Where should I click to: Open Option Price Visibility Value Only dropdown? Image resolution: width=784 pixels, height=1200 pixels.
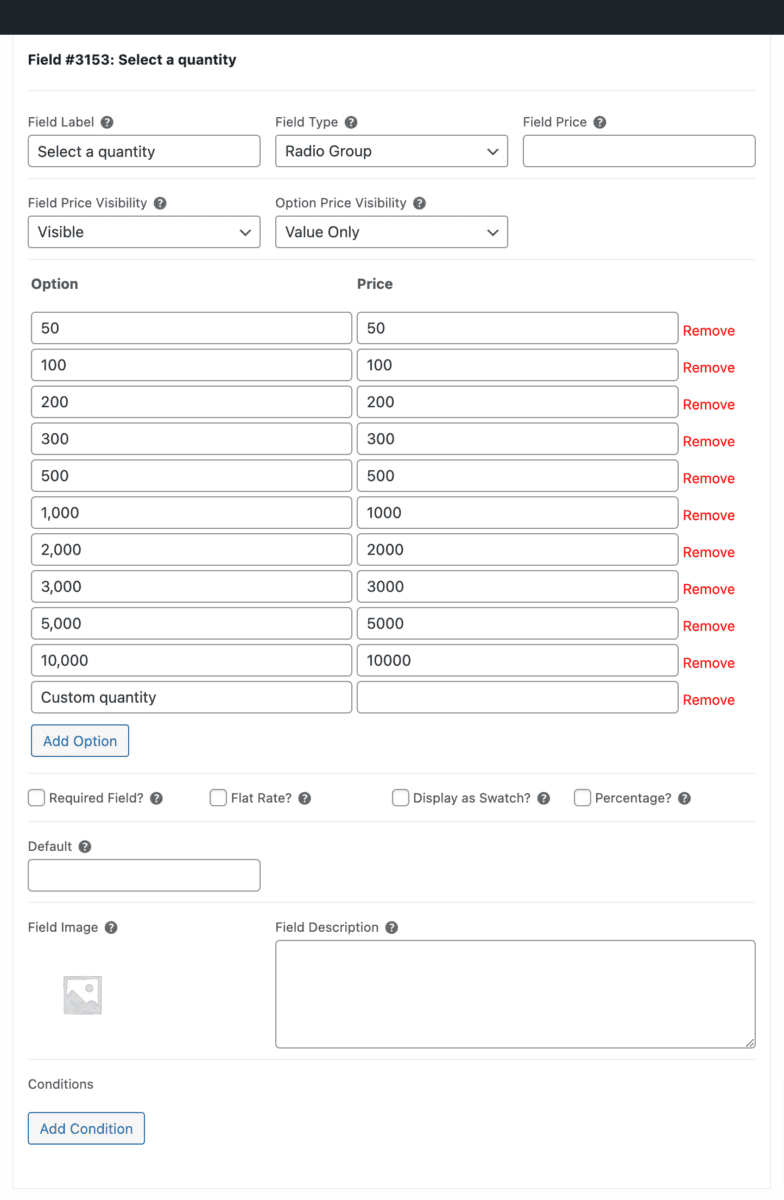391,232
